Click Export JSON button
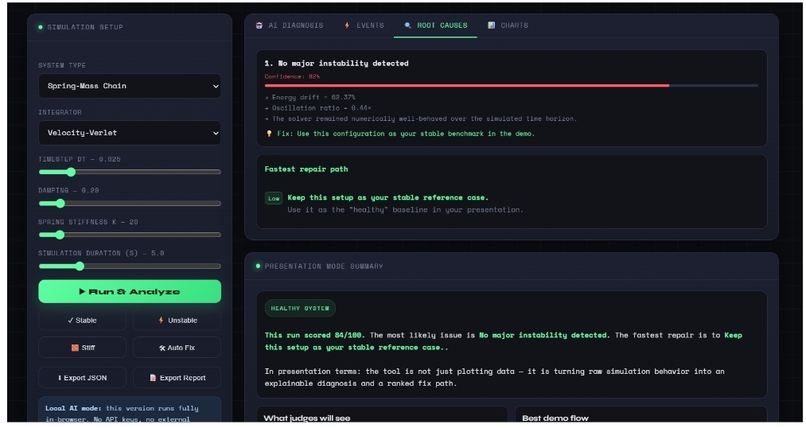Screen dimensions: 806x428 click(82, 378)
